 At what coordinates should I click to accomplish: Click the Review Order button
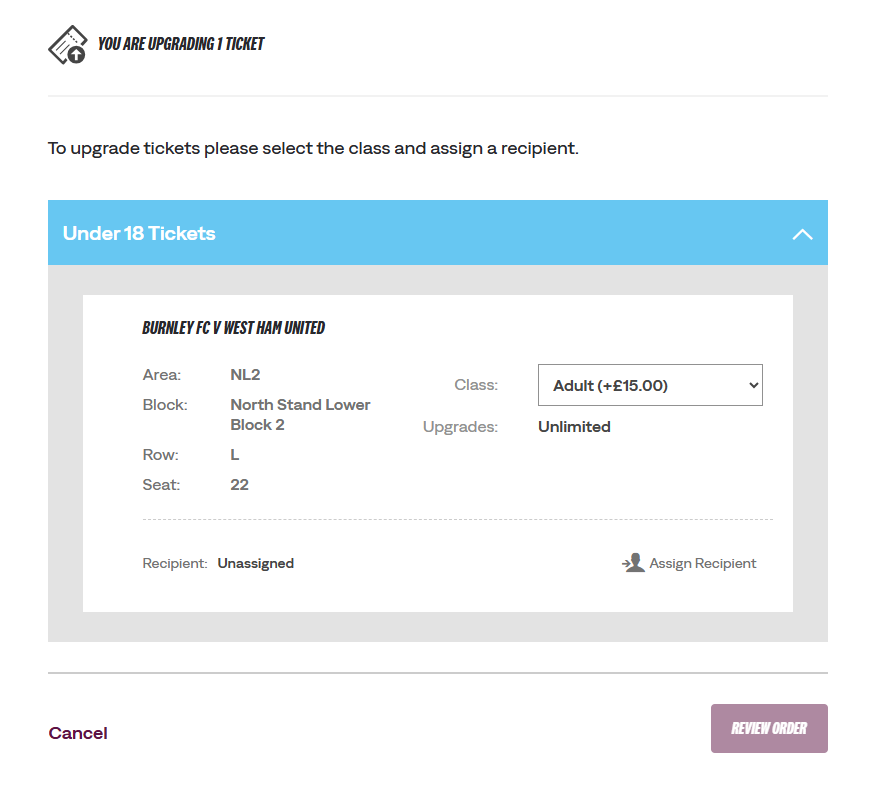click(x=769, y=728)
